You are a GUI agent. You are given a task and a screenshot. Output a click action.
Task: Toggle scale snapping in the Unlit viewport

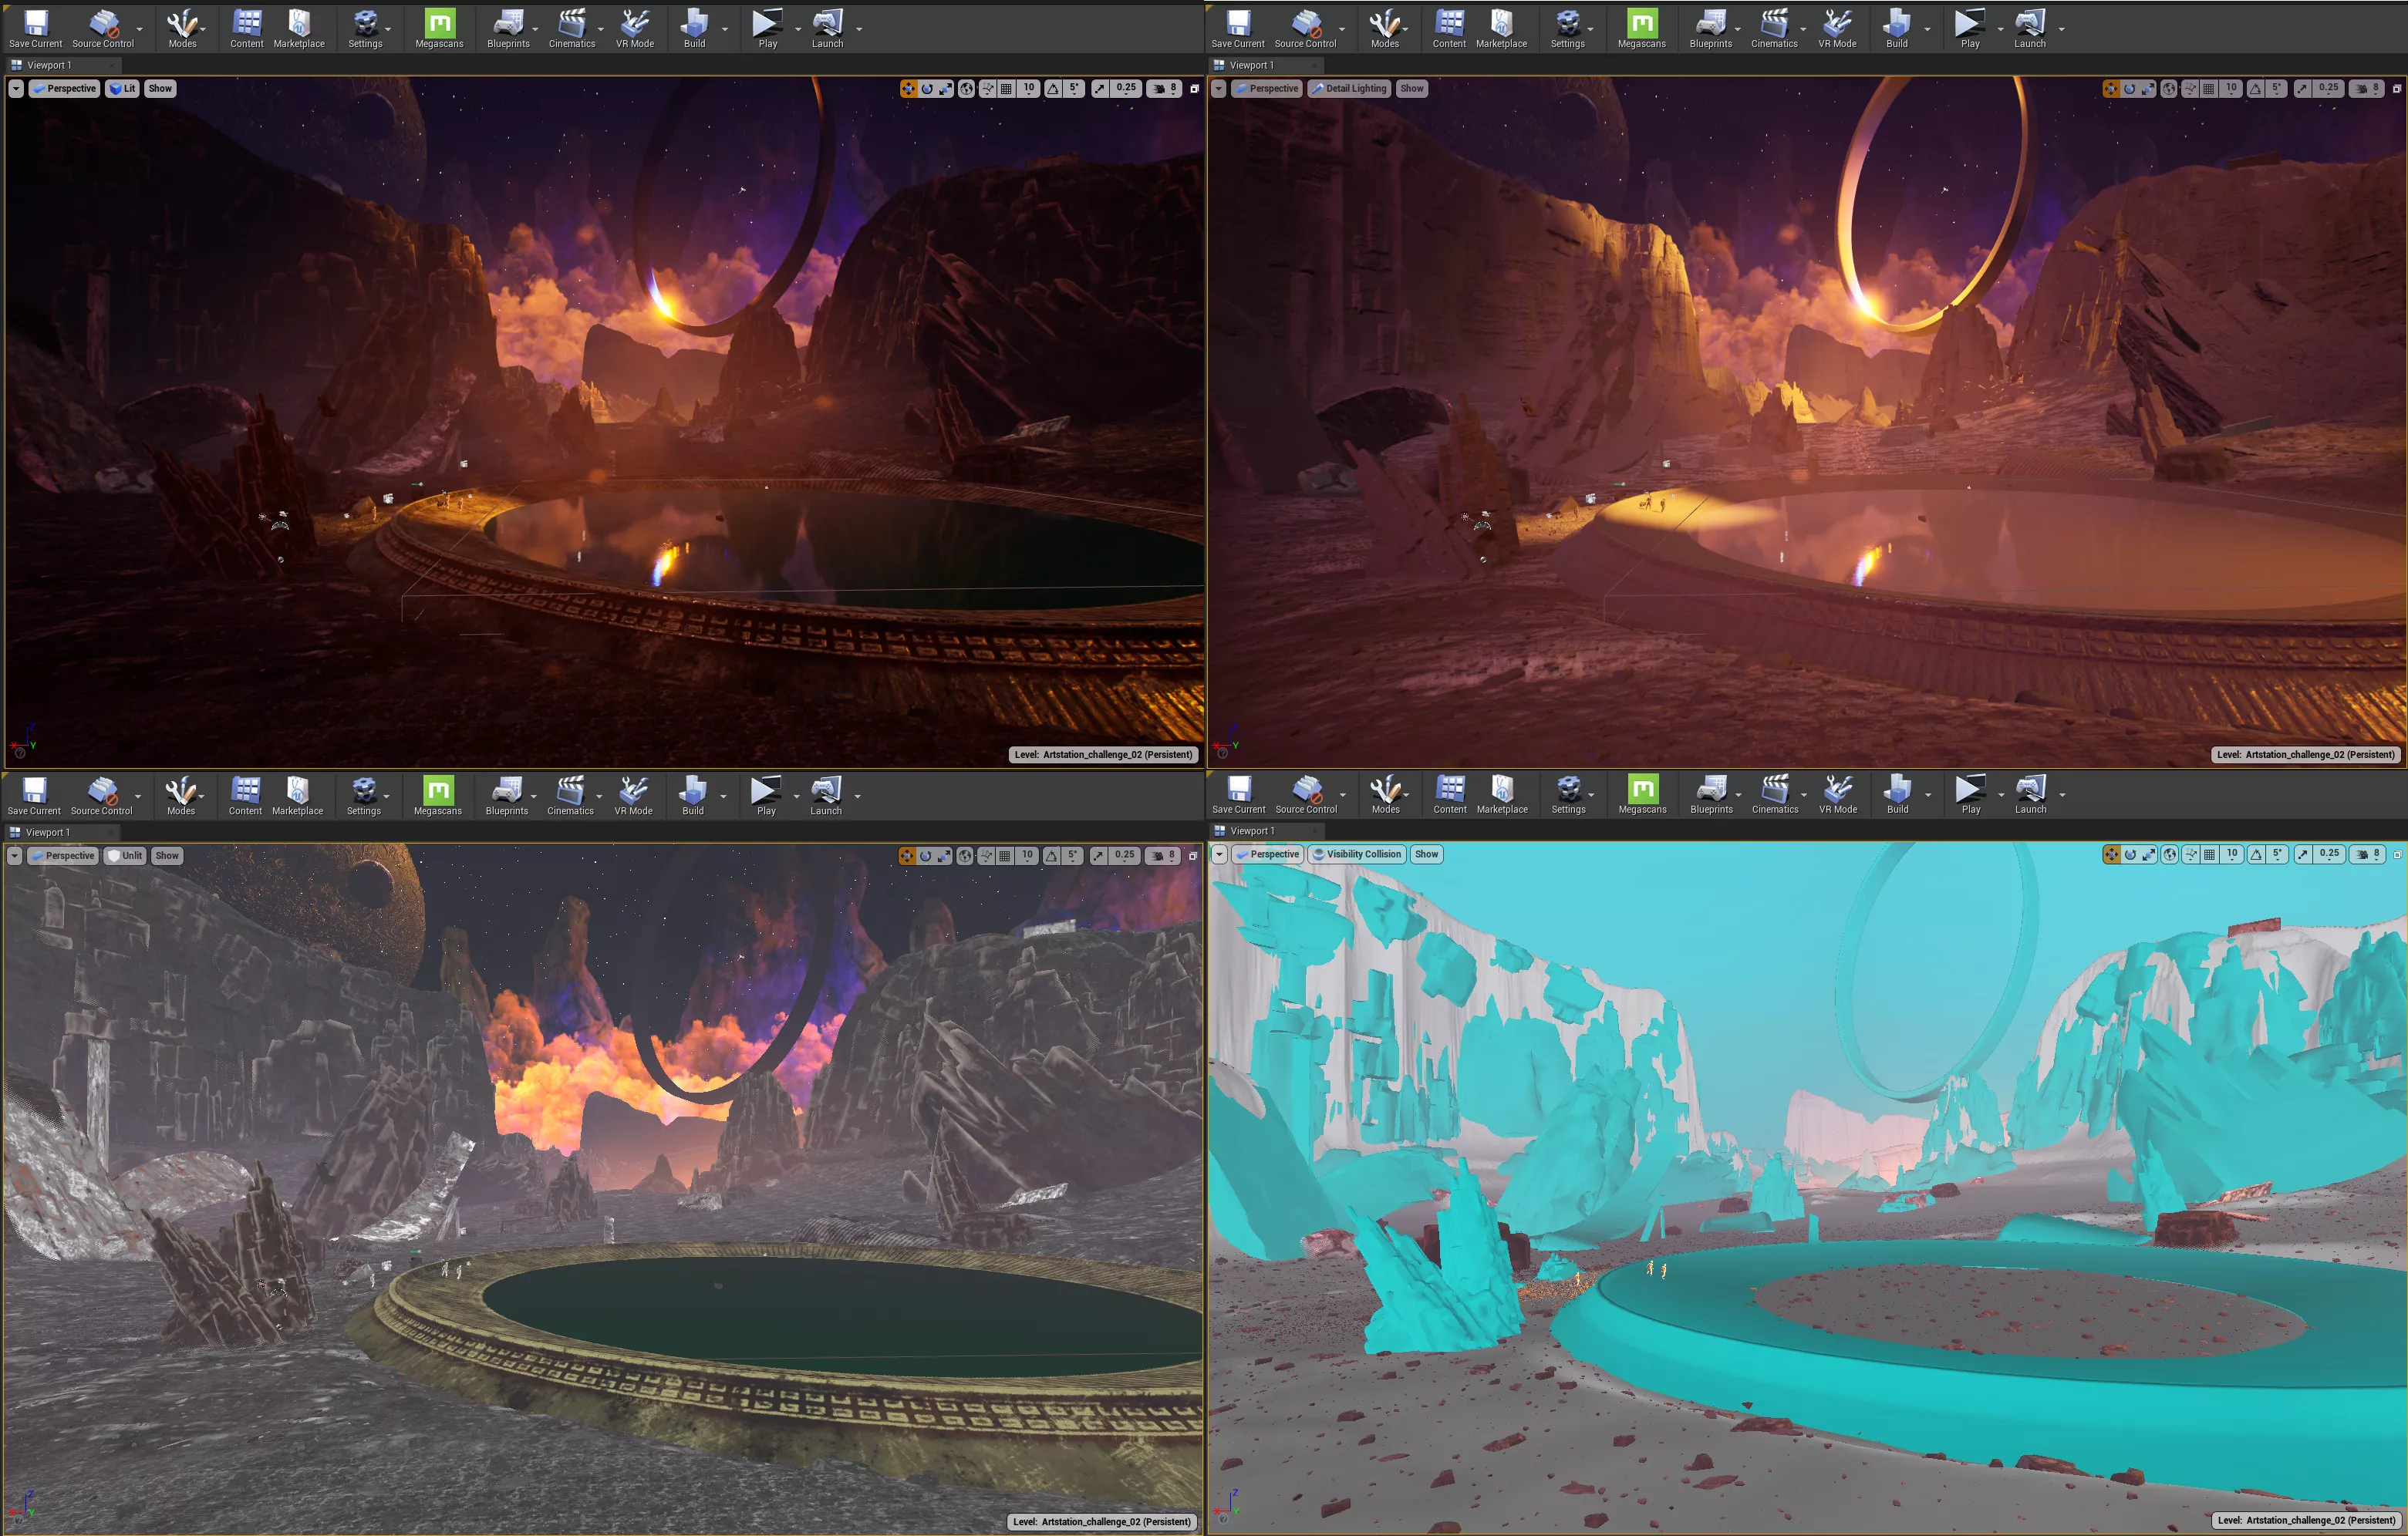(1098, 856)
